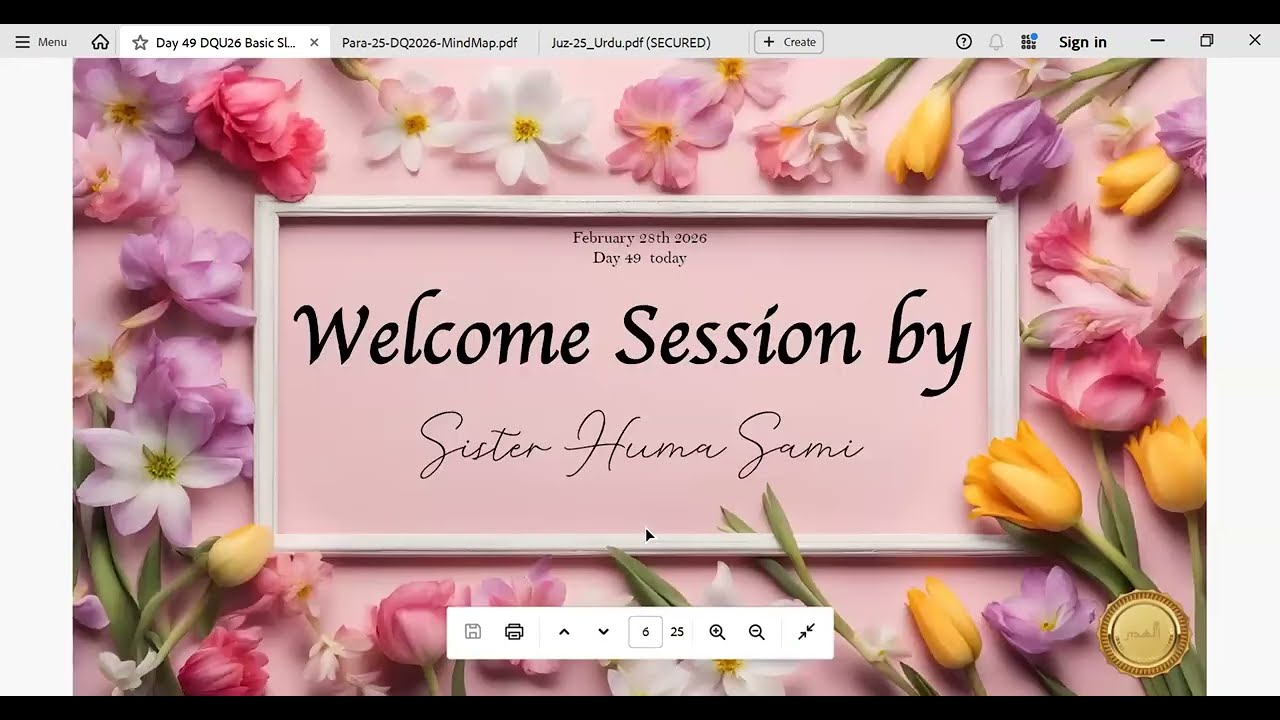Image resolution: width=1280 pixels, height=720 pixels.
Task: Exit full-width view with collapse arrows icon
Action: pyautogui.click(x=807, y=632)
